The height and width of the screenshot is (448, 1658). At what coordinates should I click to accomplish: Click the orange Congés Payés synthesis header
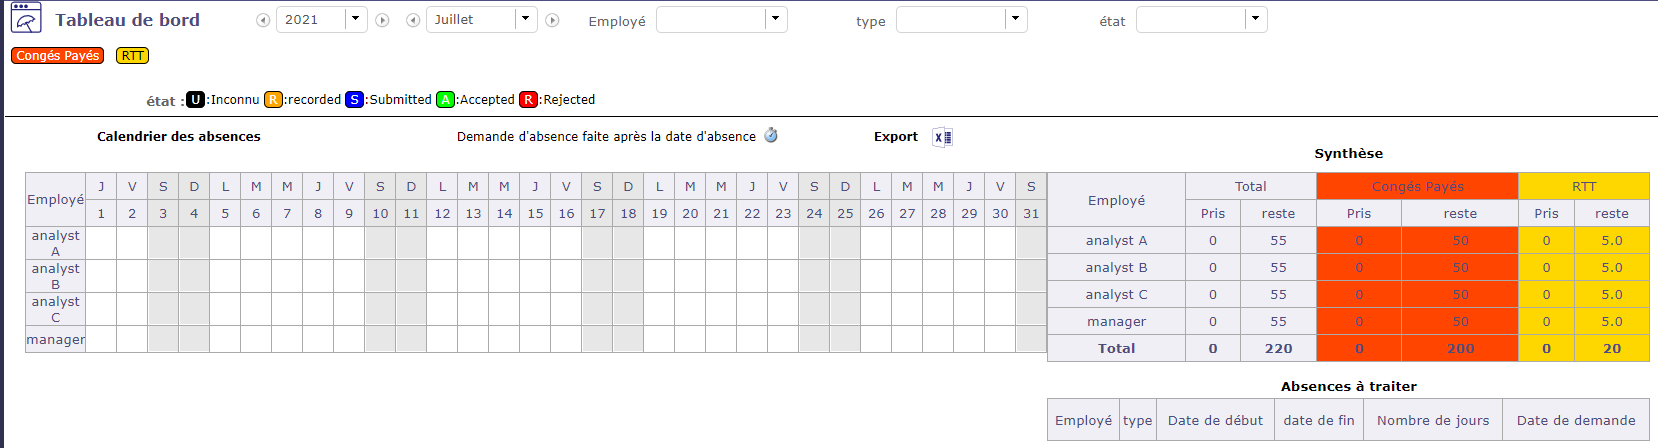pyautogui.click(x=1417, y=186)
